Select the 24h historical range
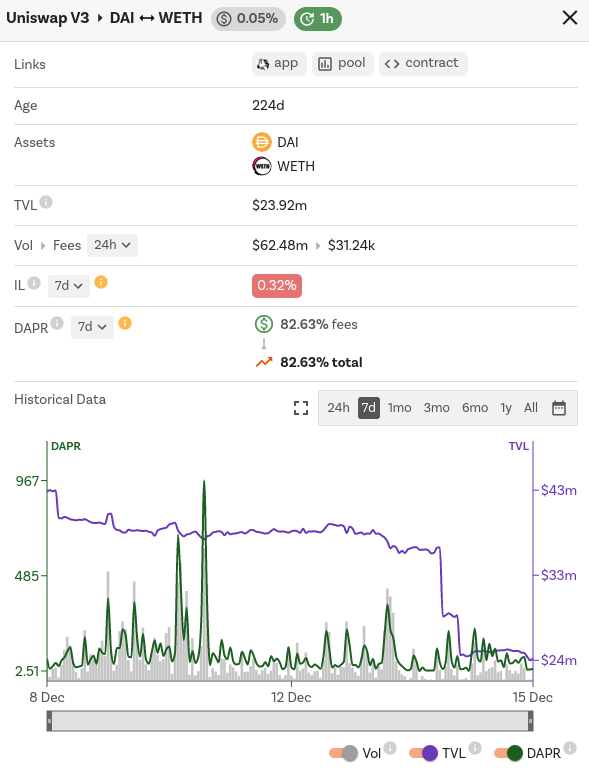The height and width of the screenshot is (773, 589). click(x=338, y=408)
